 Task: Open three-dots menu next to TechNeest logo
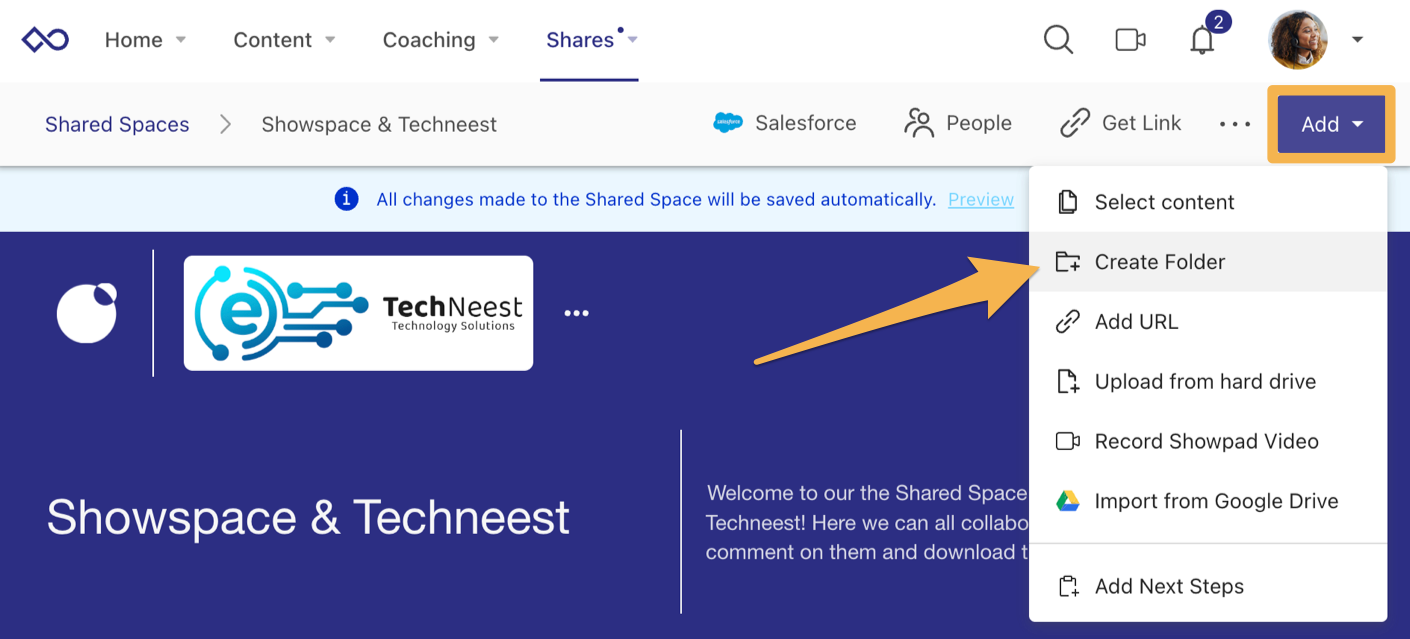[x=576, y=313]
